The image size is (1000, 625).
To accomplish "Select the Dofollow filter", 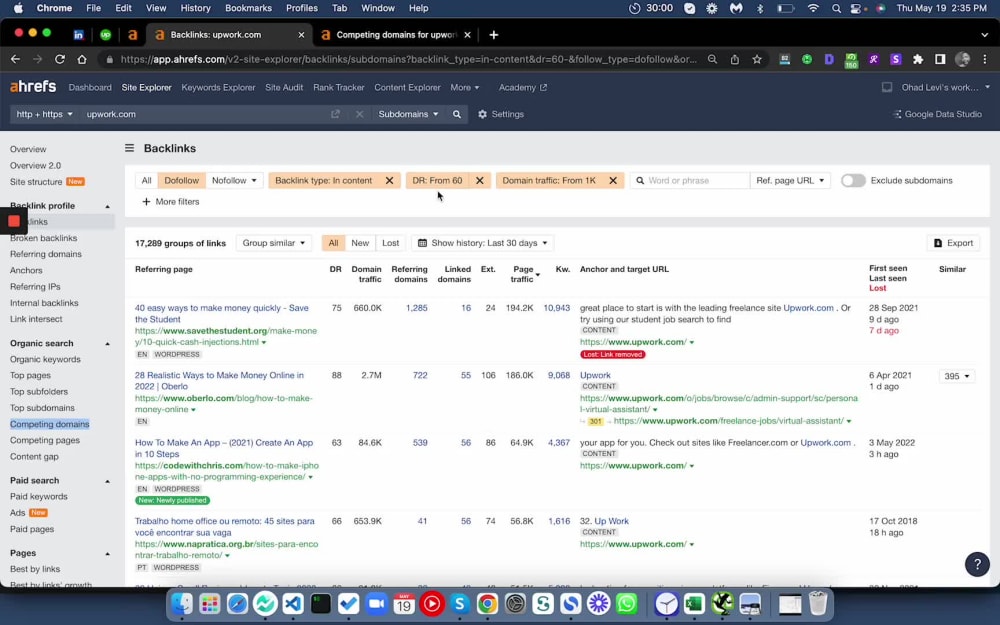I will (182, 180).
